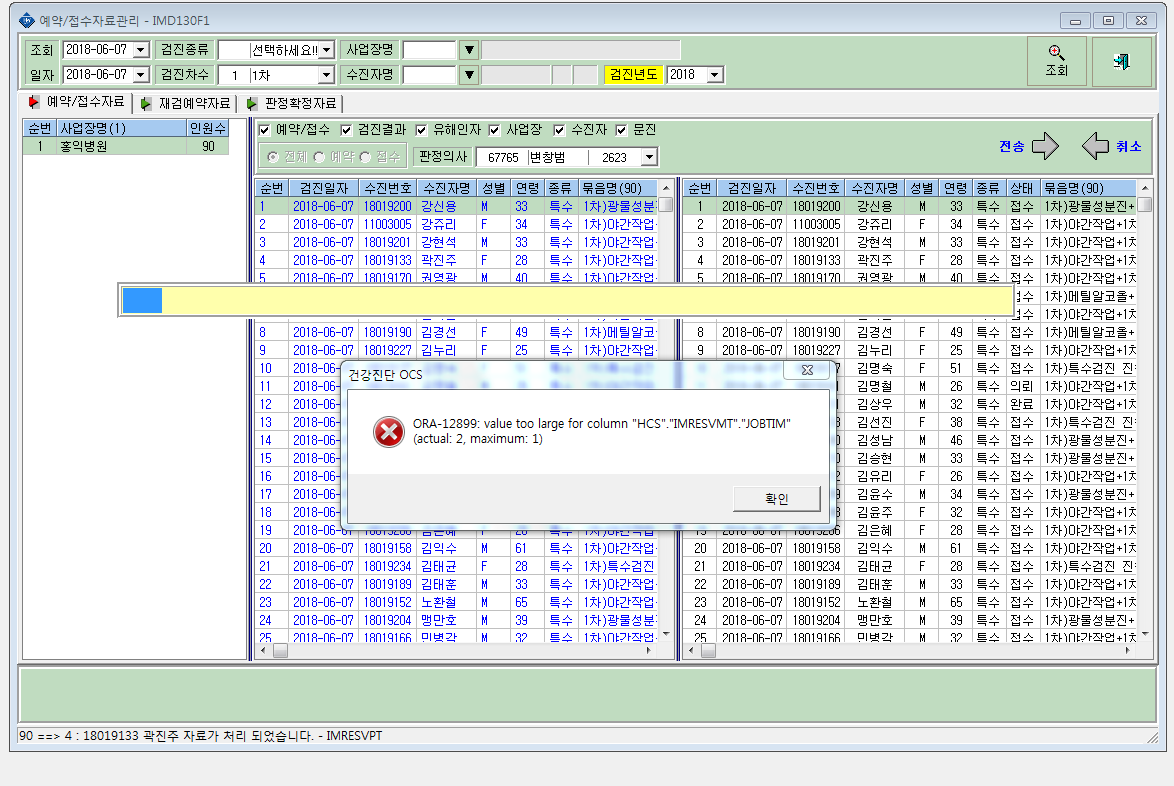Expand the 검진년도 2018 dropdown

[x=715, y=75]
